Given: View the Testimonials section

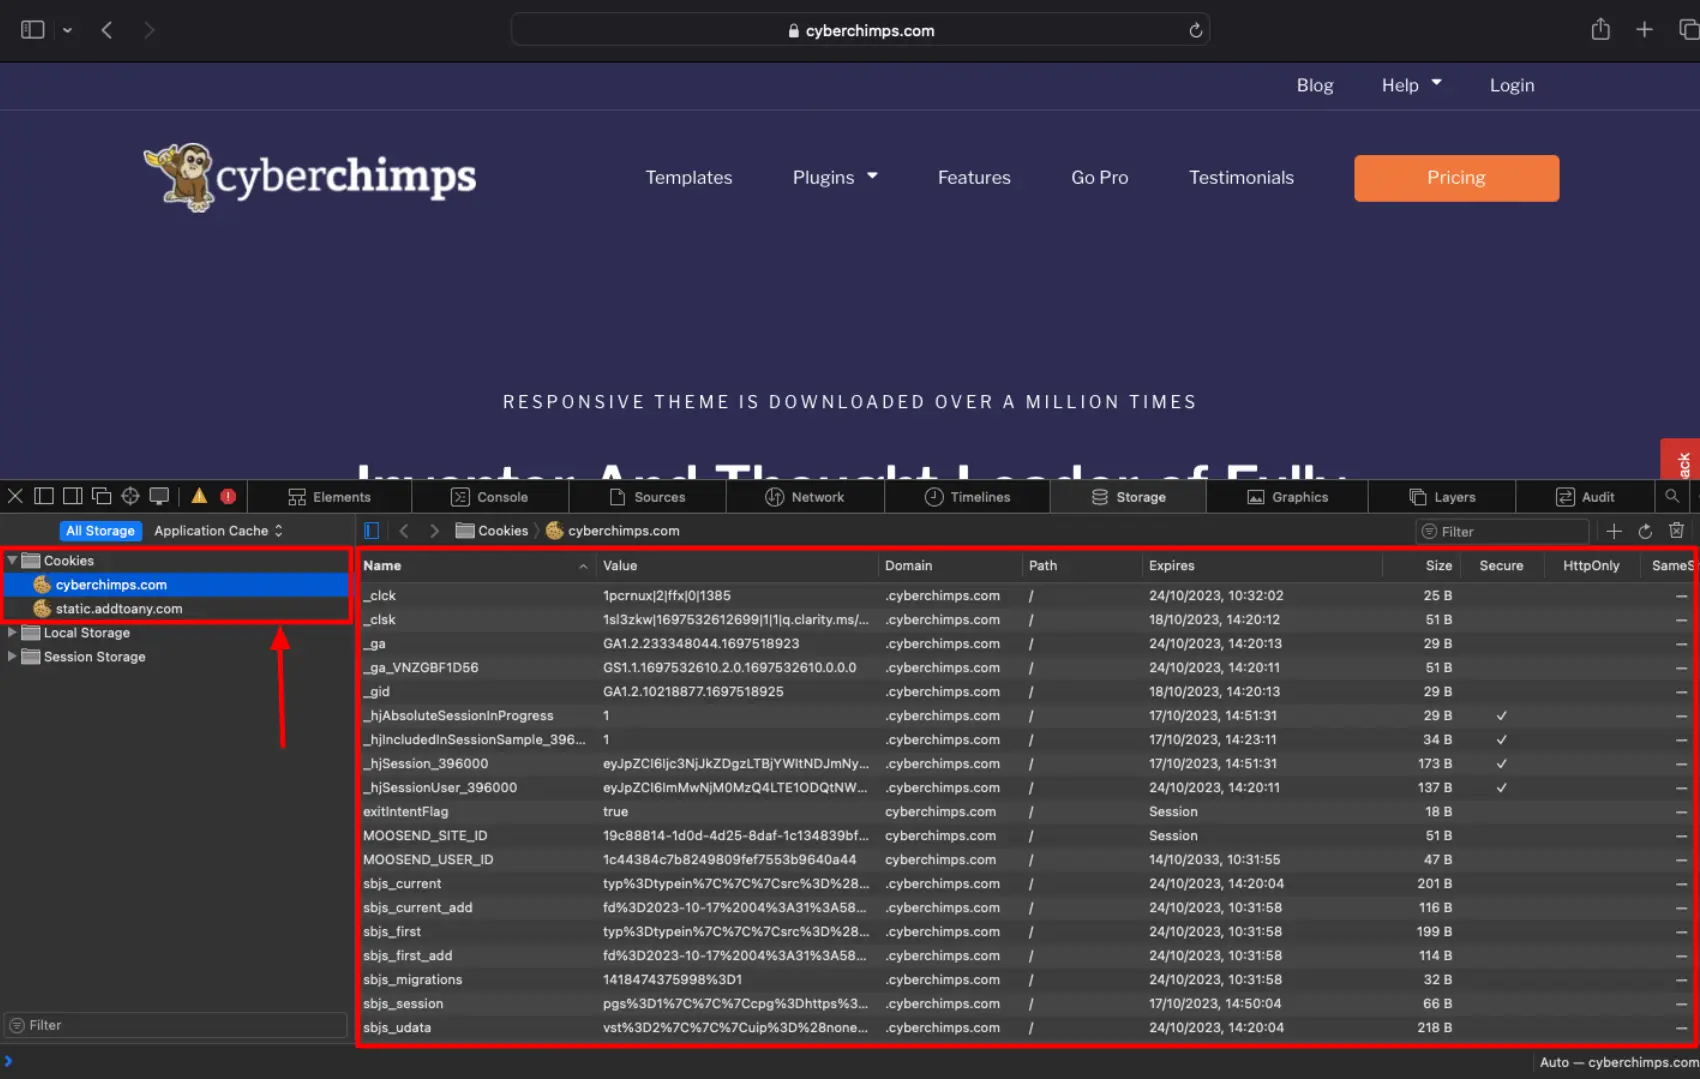Looking at the screenshot, I should pyautogui.click(x=1241, y=177).
